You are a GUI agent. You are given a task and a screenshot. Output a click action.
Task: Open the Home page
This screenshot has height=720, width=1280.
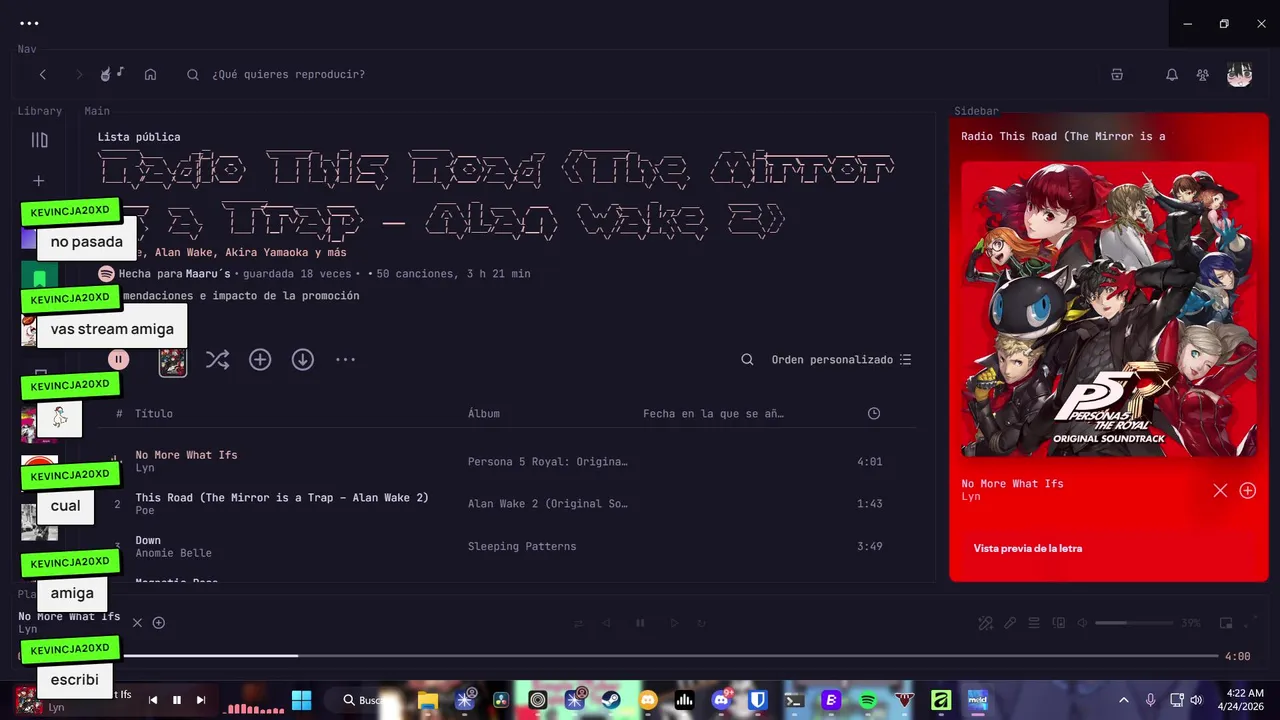(x=150, y=75)
